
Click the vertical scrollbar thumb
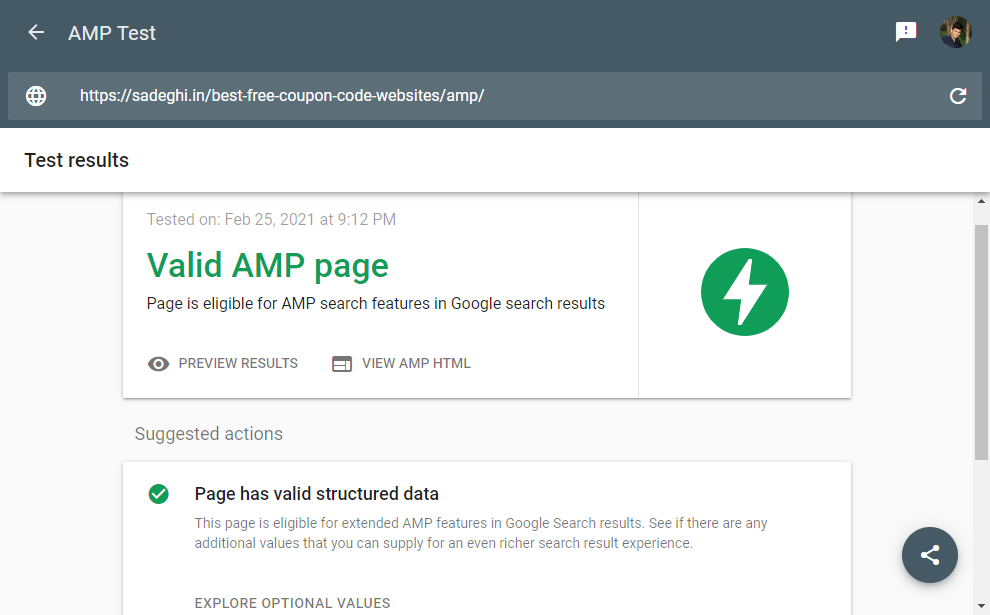pos(981,342)
